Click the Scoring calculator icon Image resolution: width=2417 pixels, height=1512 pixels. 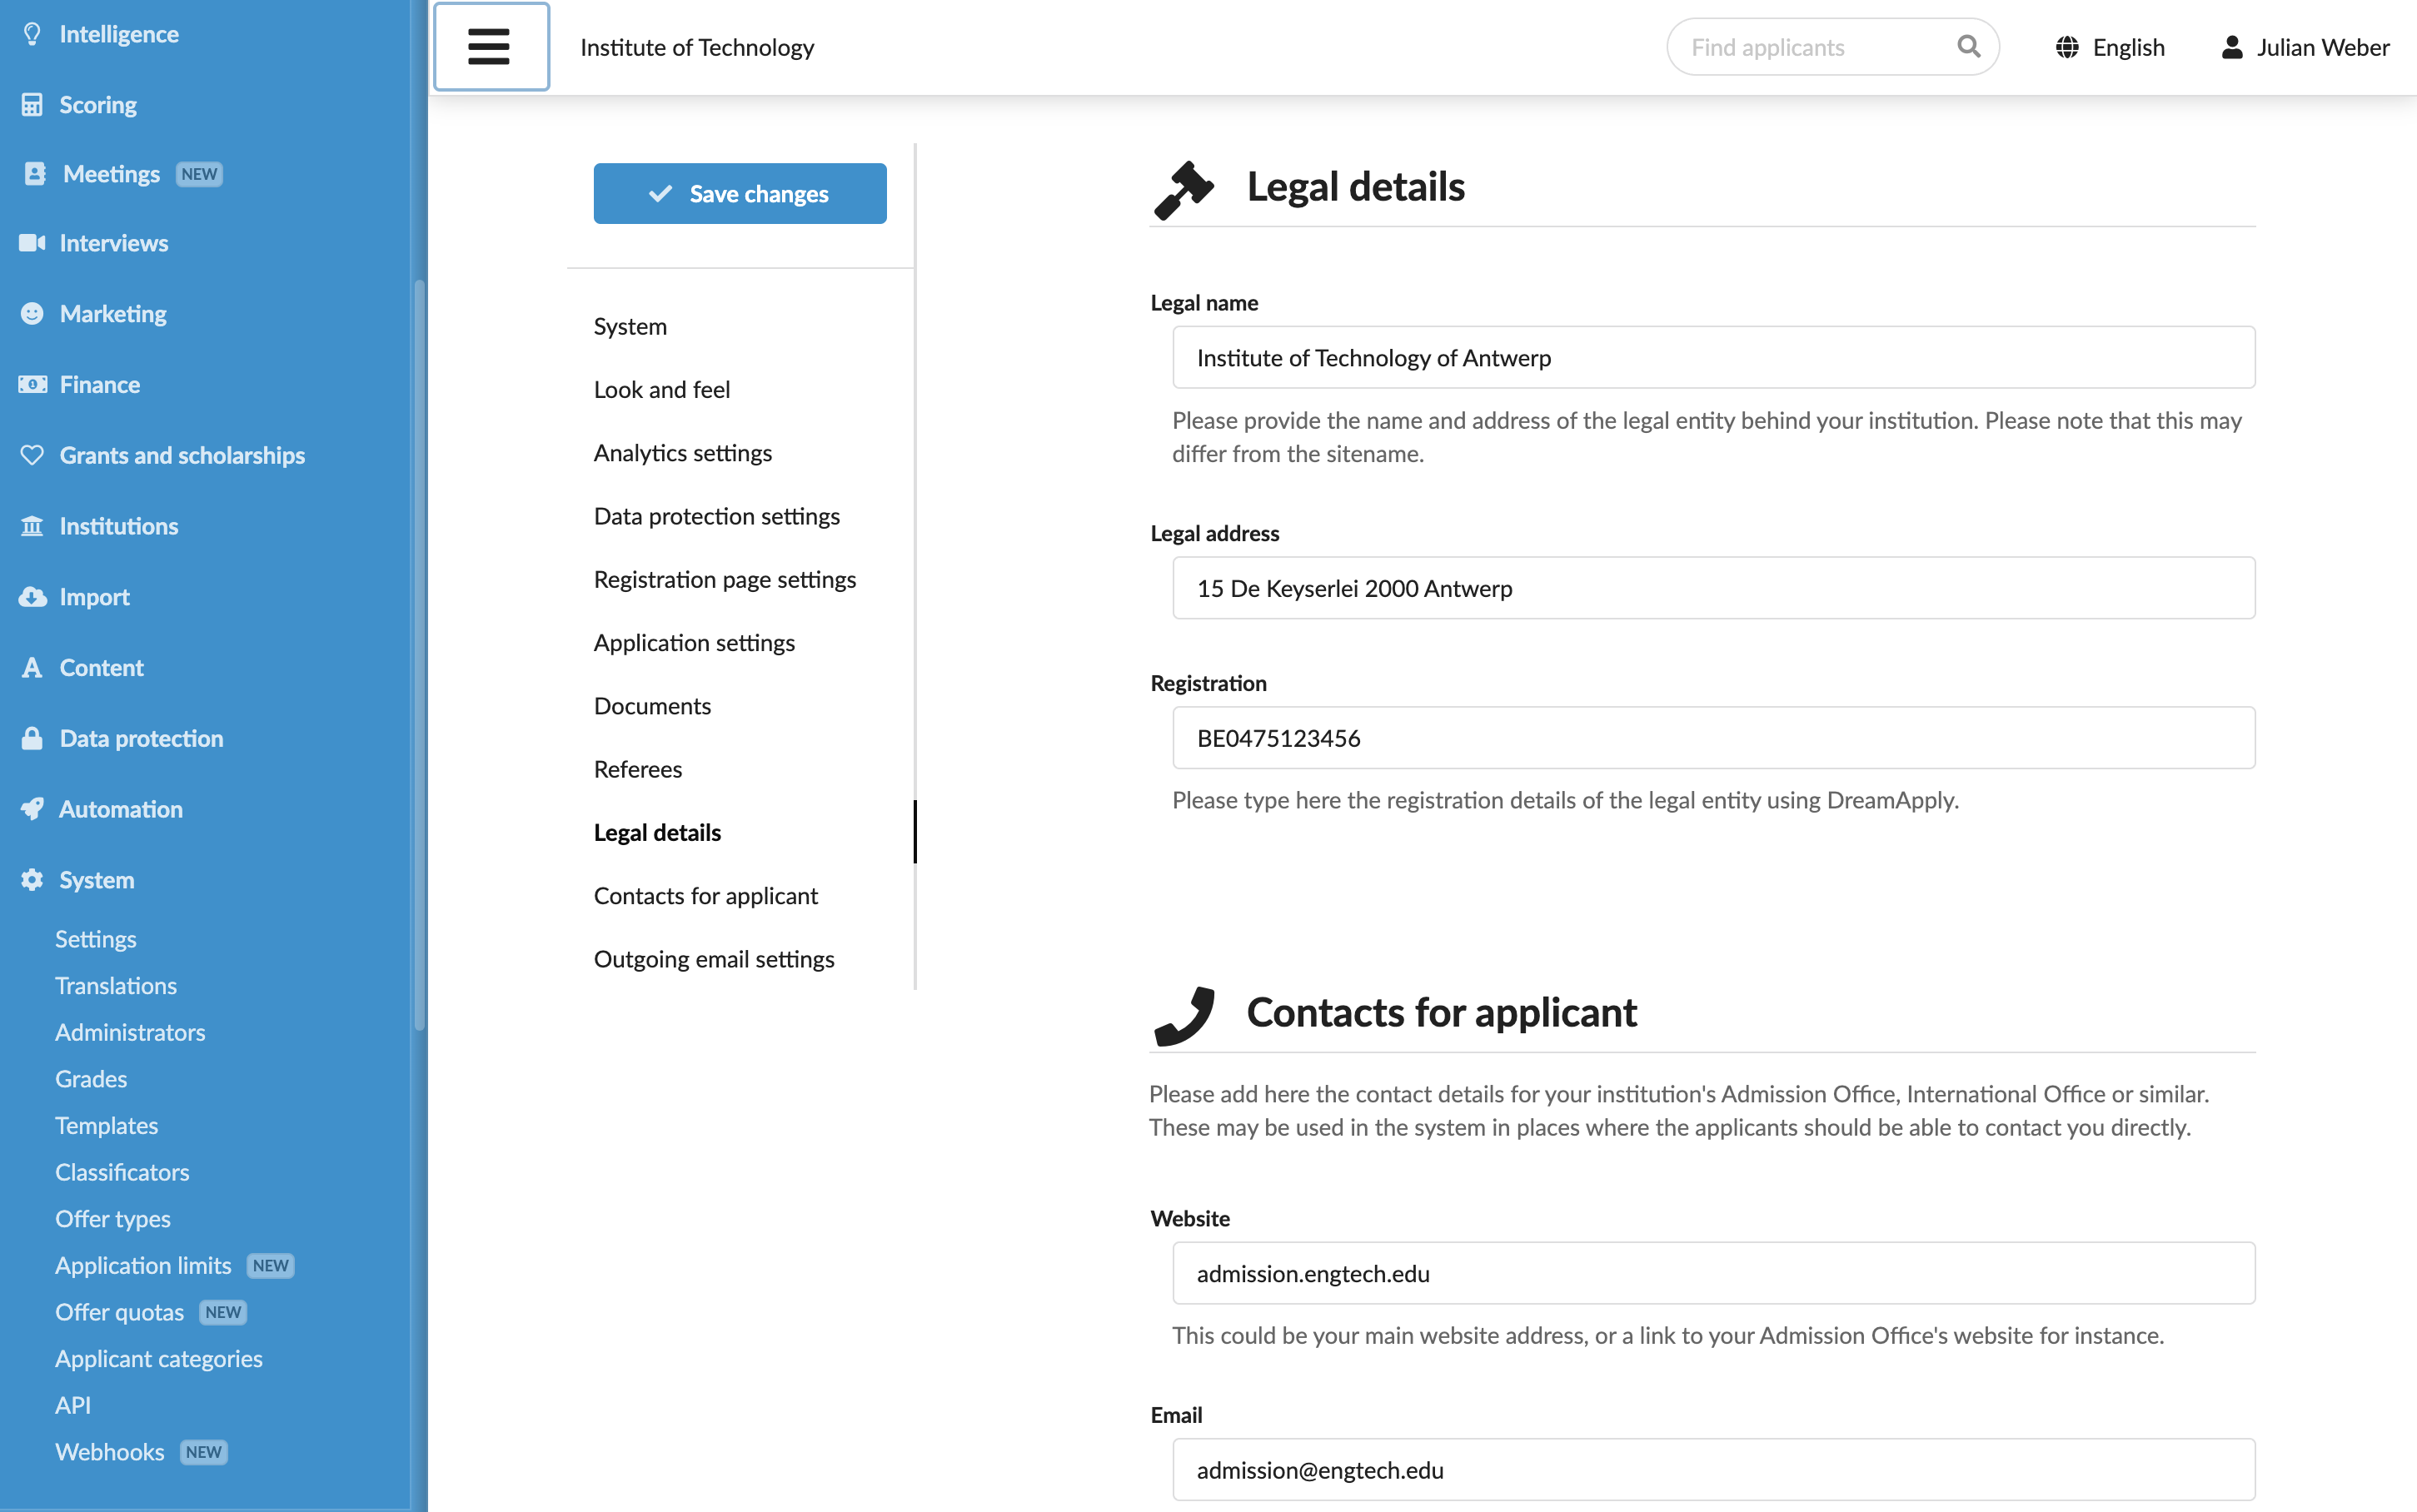tap(32, 105)
